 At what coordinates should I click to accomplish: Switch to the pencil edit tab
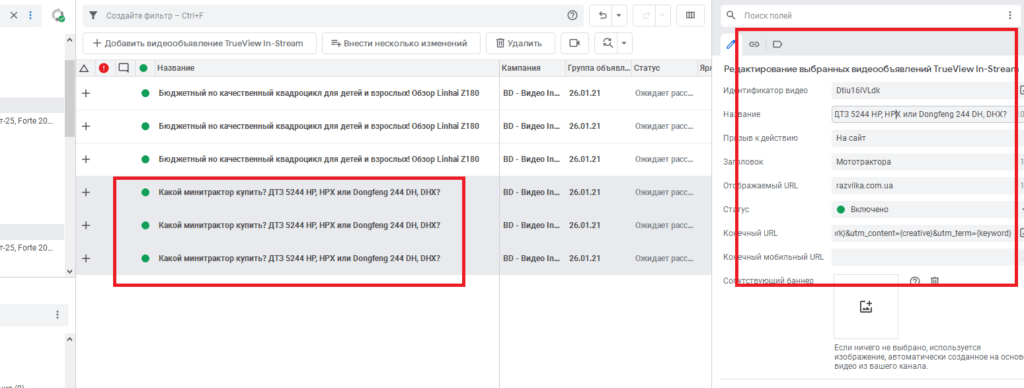click(x=731, y=44)
